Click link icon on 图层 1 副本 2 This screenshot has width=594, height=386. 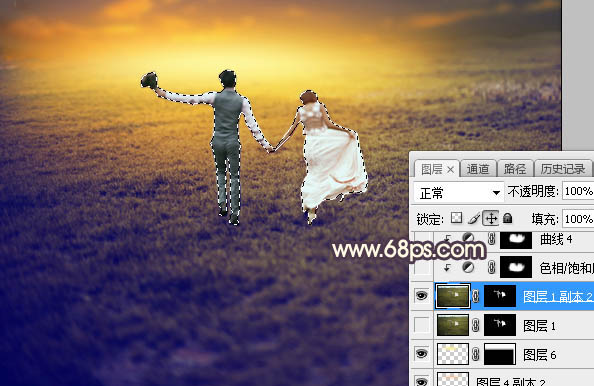(x=475, y=296)
